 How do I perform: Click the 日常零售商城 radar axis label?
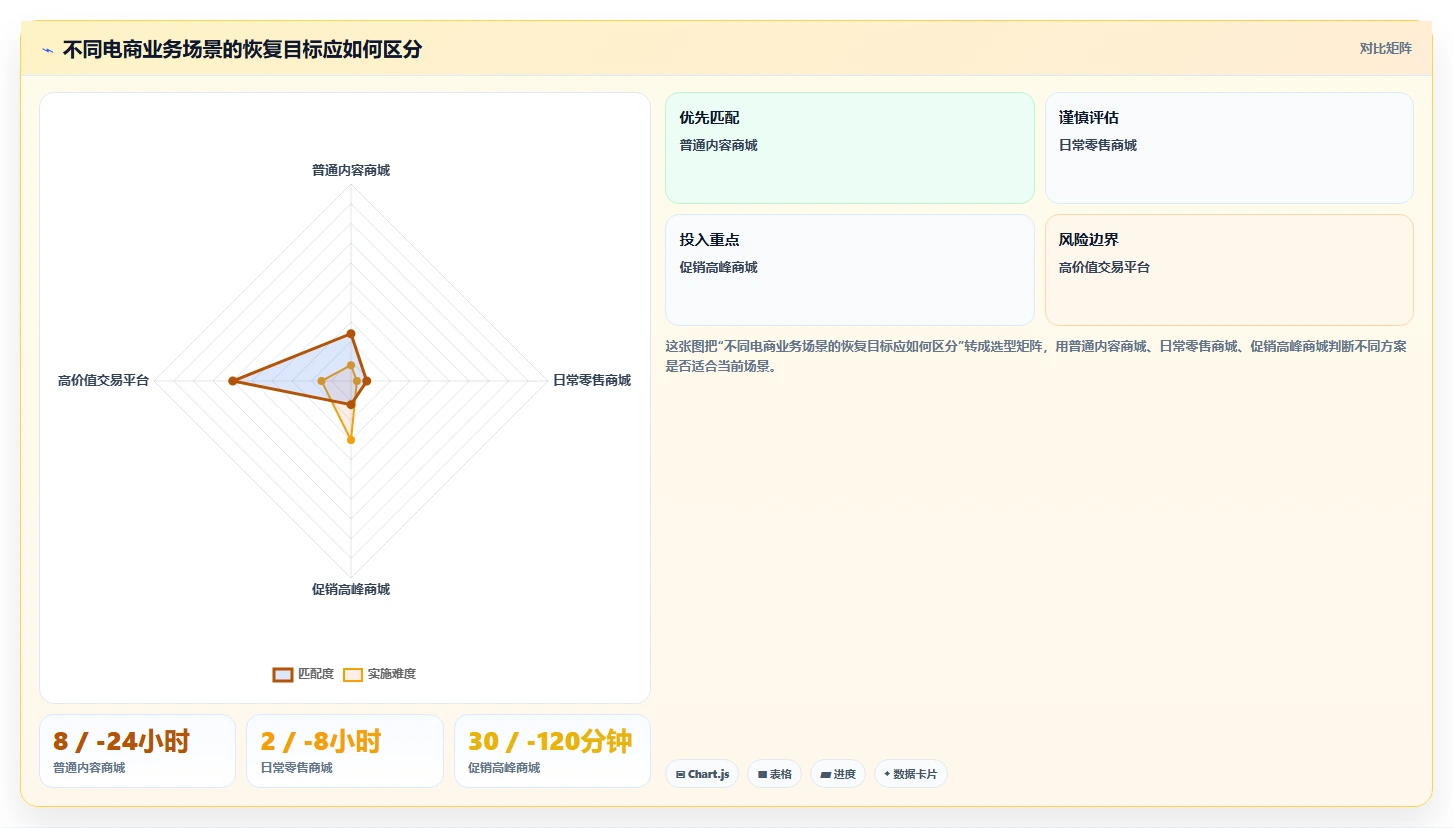[x=592, y=380]
